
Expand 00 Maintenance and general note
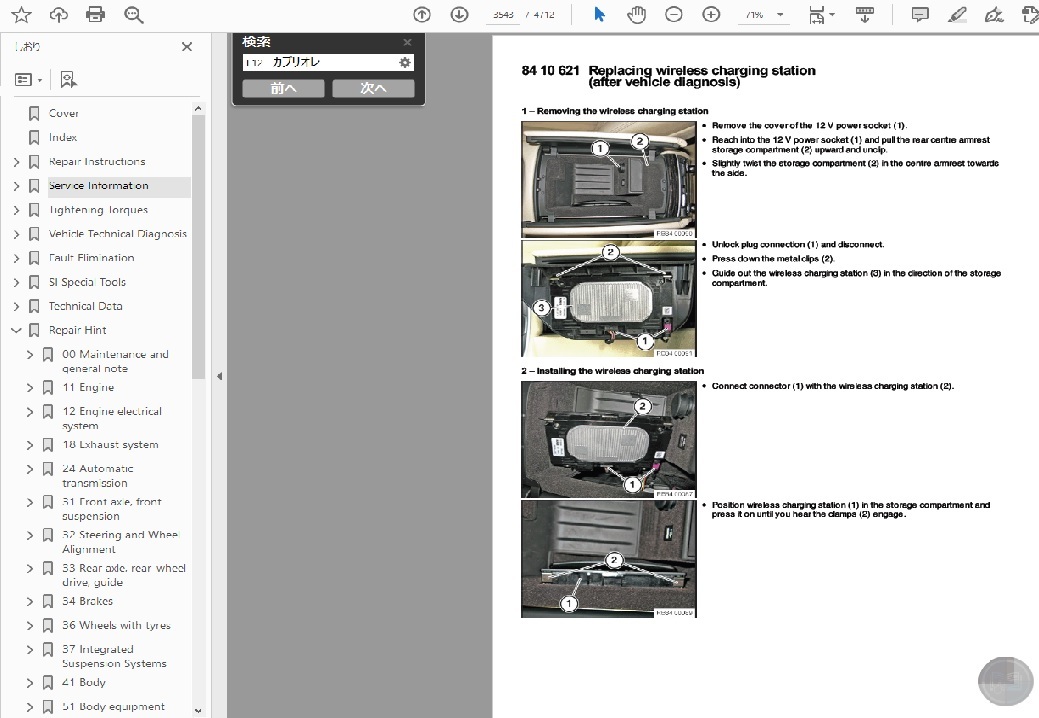click(x=30, y=354)
